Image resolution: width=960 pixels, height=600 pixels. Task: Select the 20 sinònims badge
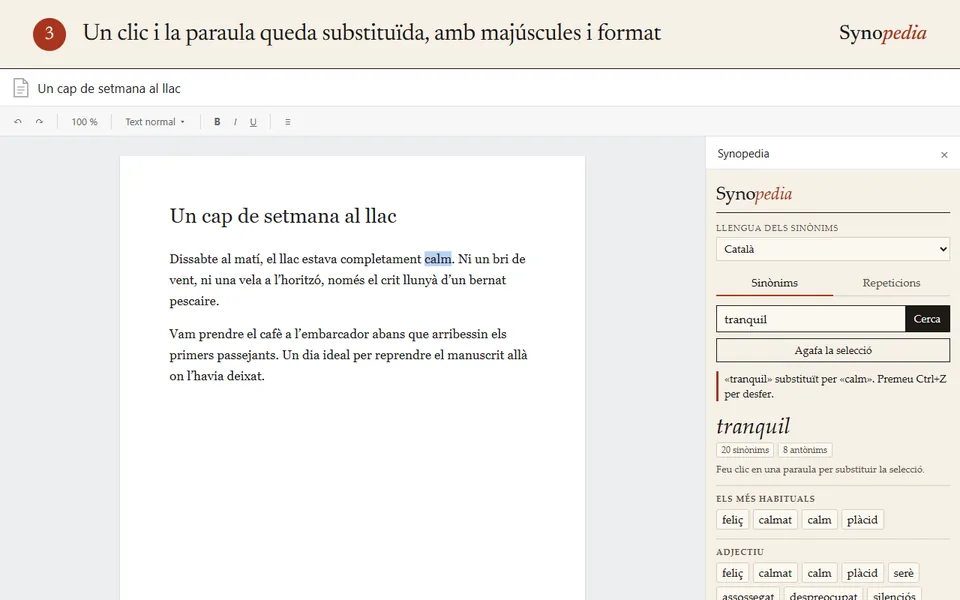pyautogui.click(x=744, y=450)
